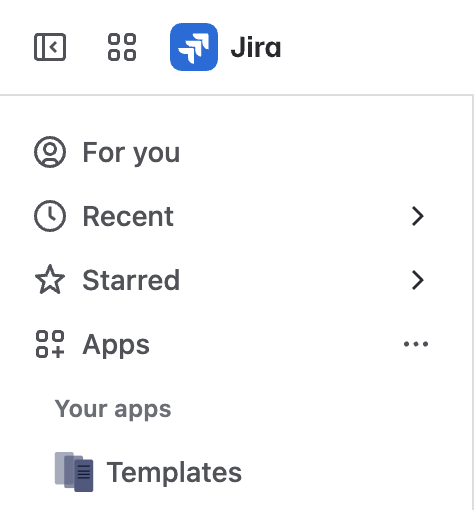Click the Starred row label text
This screenshot has width=474, height=510.
pyautogui.click(x=131, y=280)
